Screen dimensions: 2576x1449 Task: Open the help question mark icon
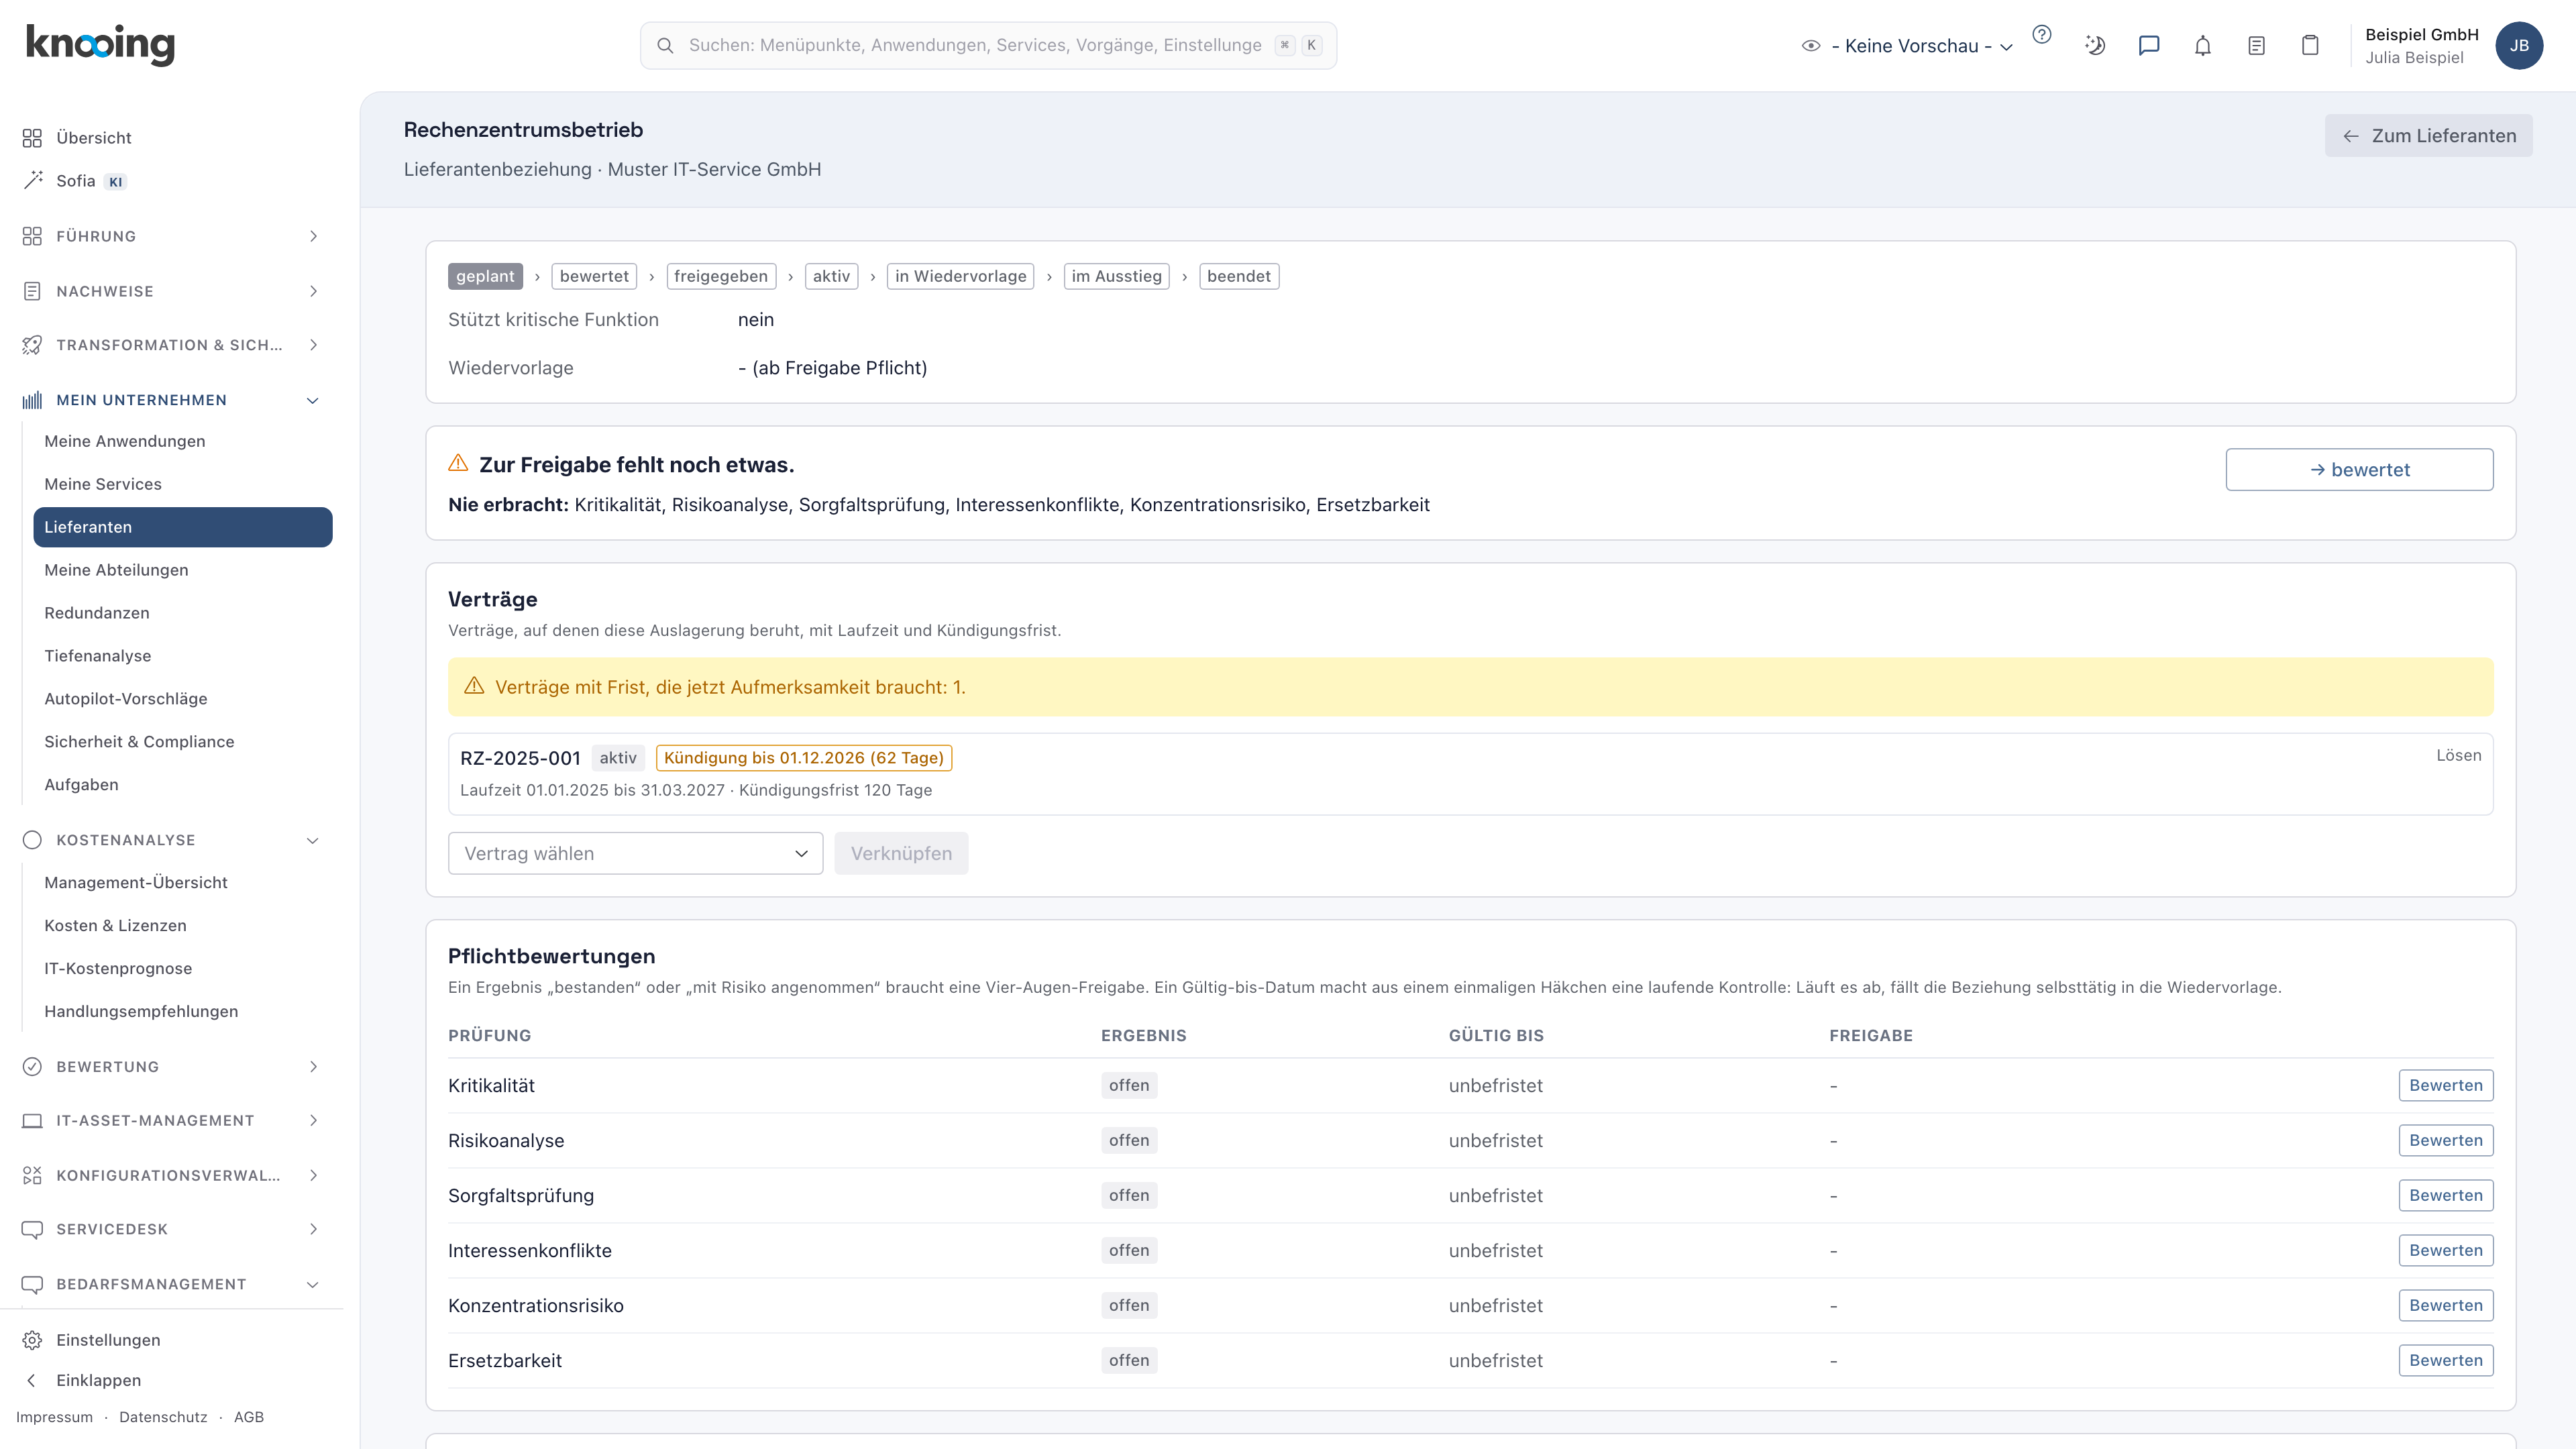[2042, 35]
